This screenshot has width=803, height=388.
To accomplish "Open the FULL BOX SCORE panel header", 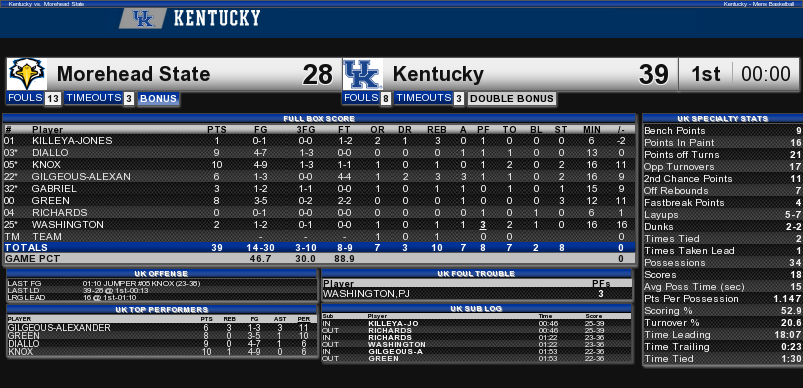I will 319,119.
